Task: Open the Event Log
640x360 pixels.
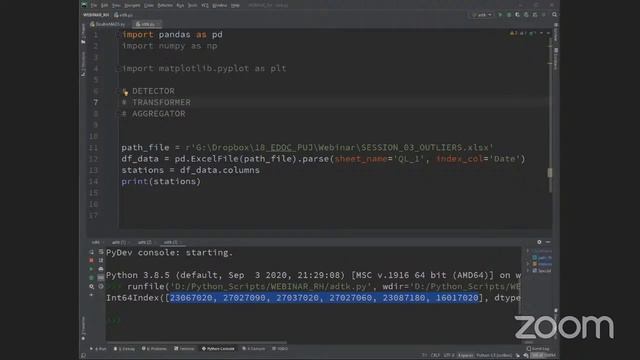Action: (538, 349)
